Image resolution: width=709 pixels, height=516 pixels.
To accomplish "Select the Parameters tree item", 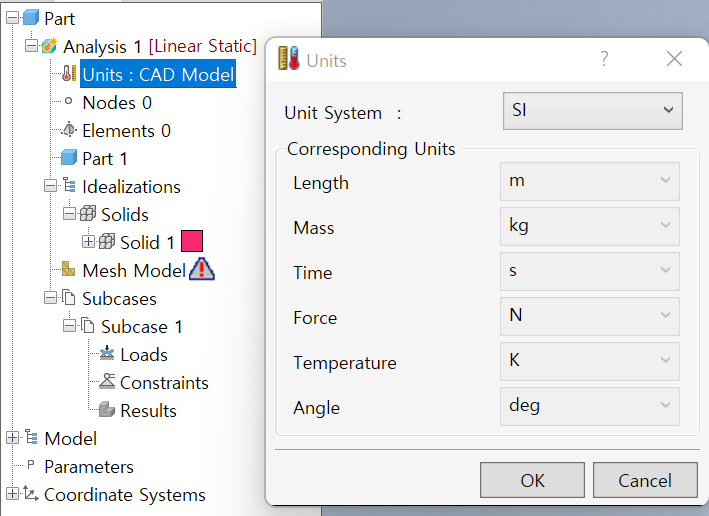I will point(88,466).
